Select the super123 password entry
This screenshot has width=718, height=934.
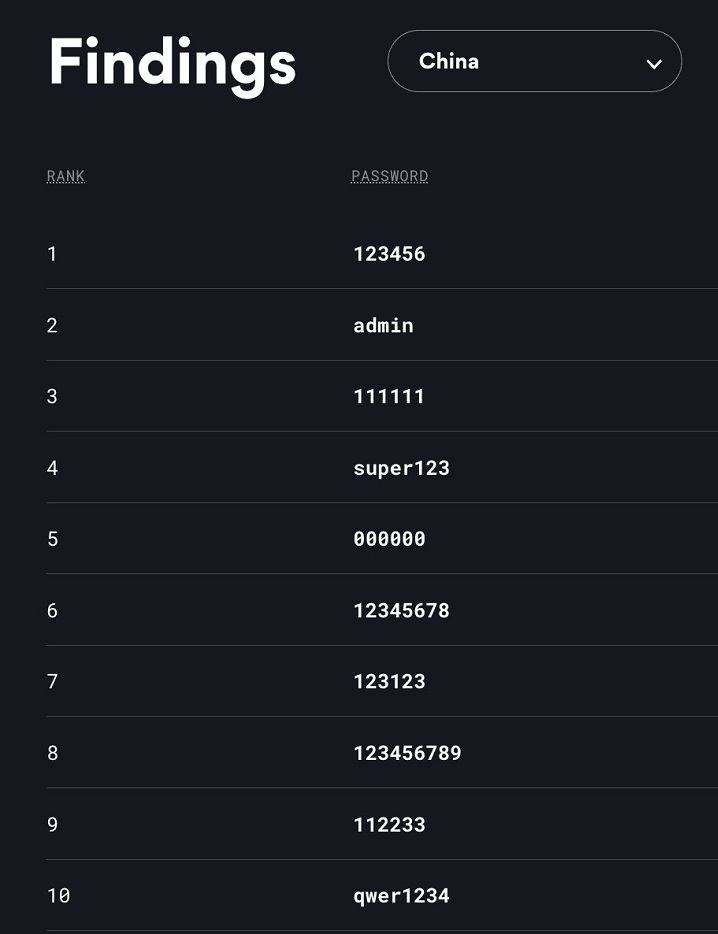click(x=401, y=468)
